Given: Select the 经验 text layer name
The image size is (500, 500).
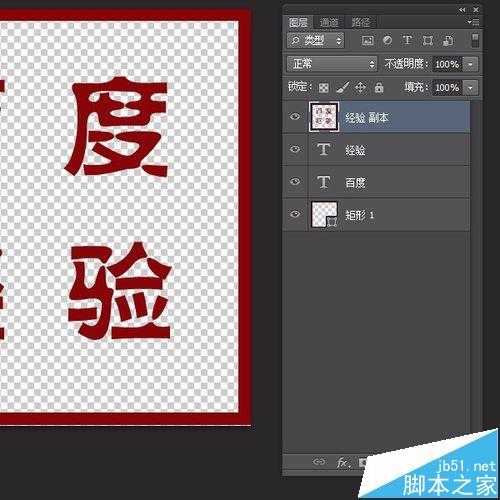Looking at the screenshot, I should tap(355, 150).
